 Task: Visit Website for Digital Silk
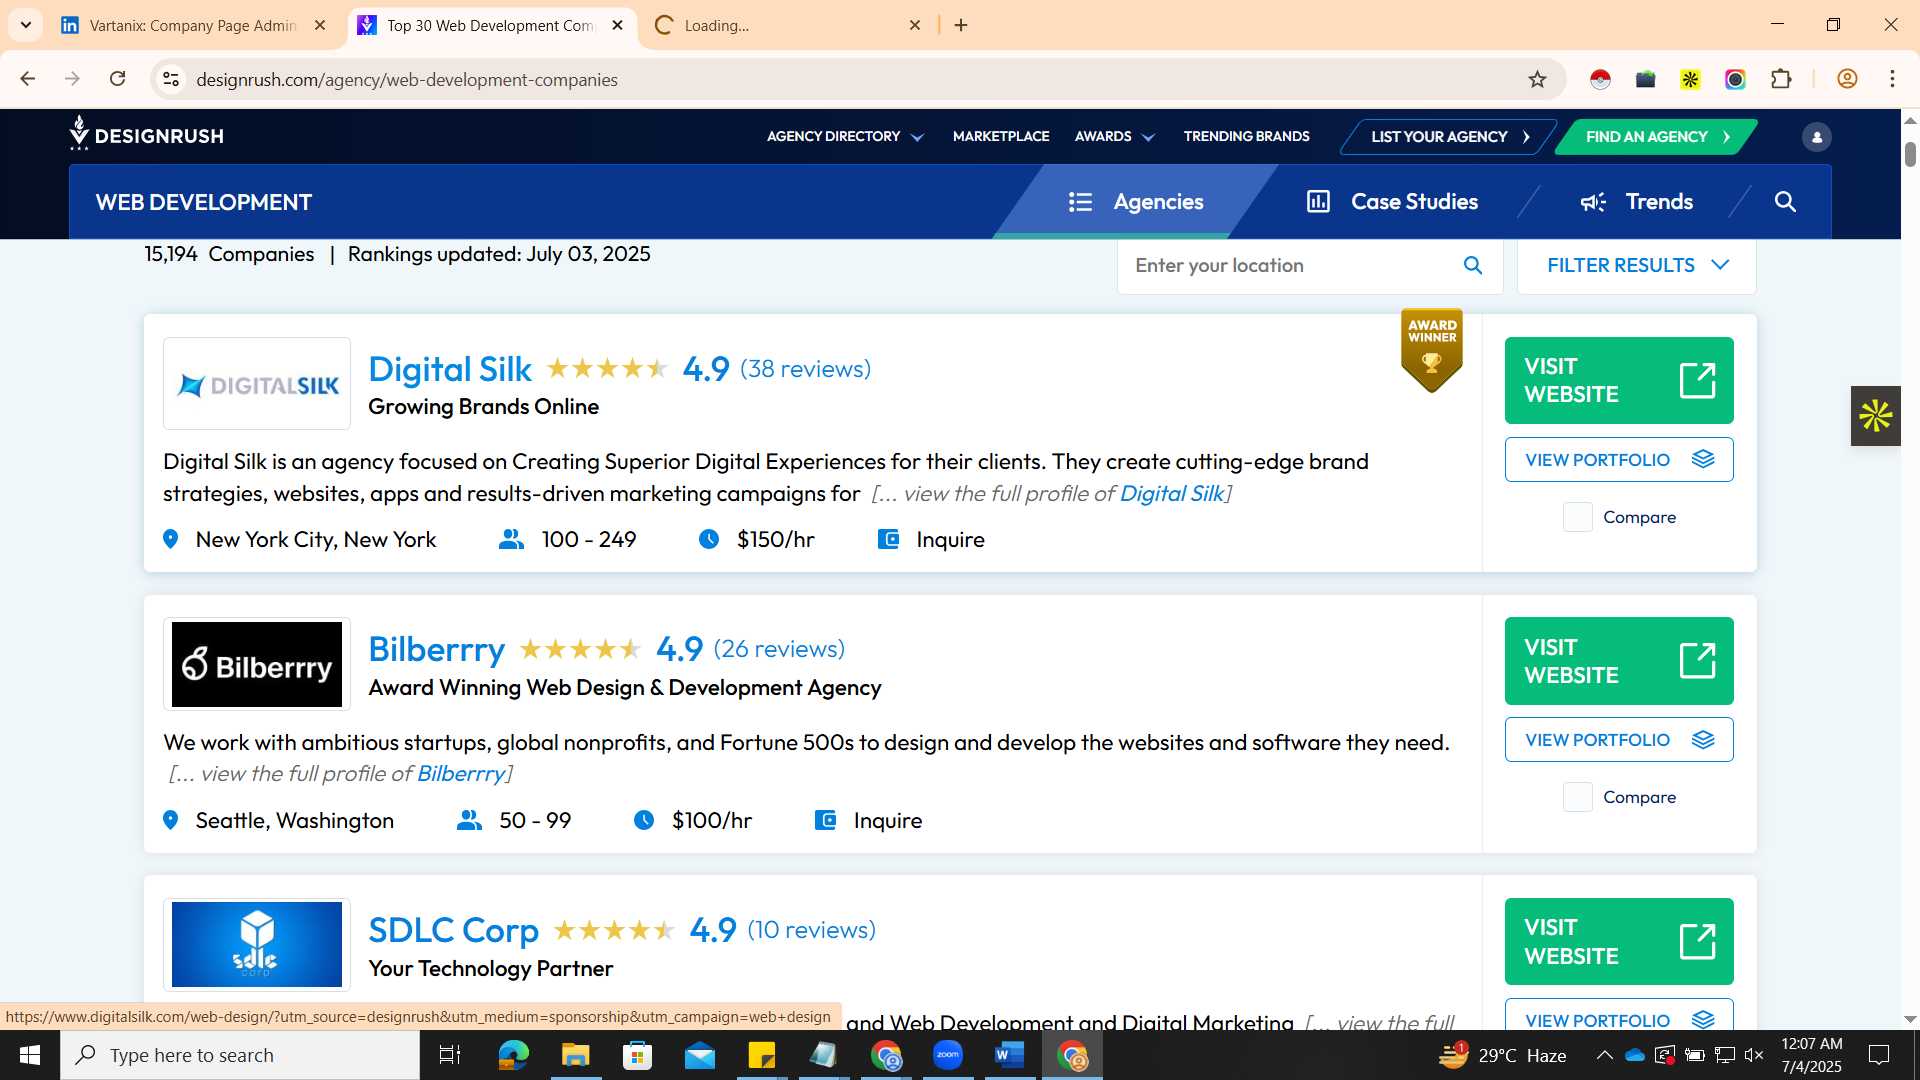[1618, 380]
